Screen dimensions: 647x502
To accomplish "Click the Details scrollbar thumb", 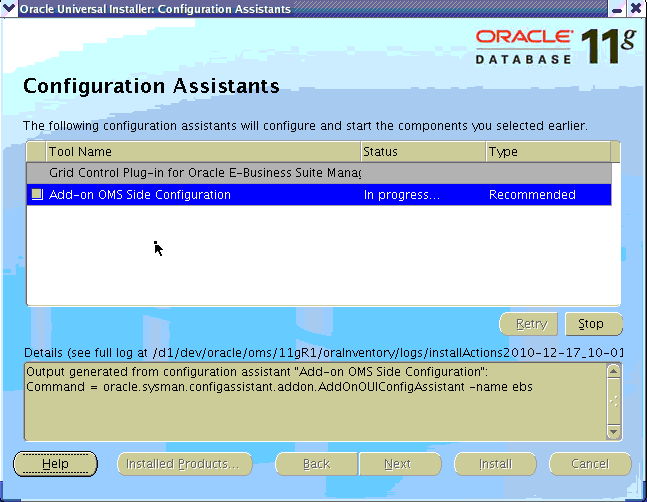I will point(613,401).
